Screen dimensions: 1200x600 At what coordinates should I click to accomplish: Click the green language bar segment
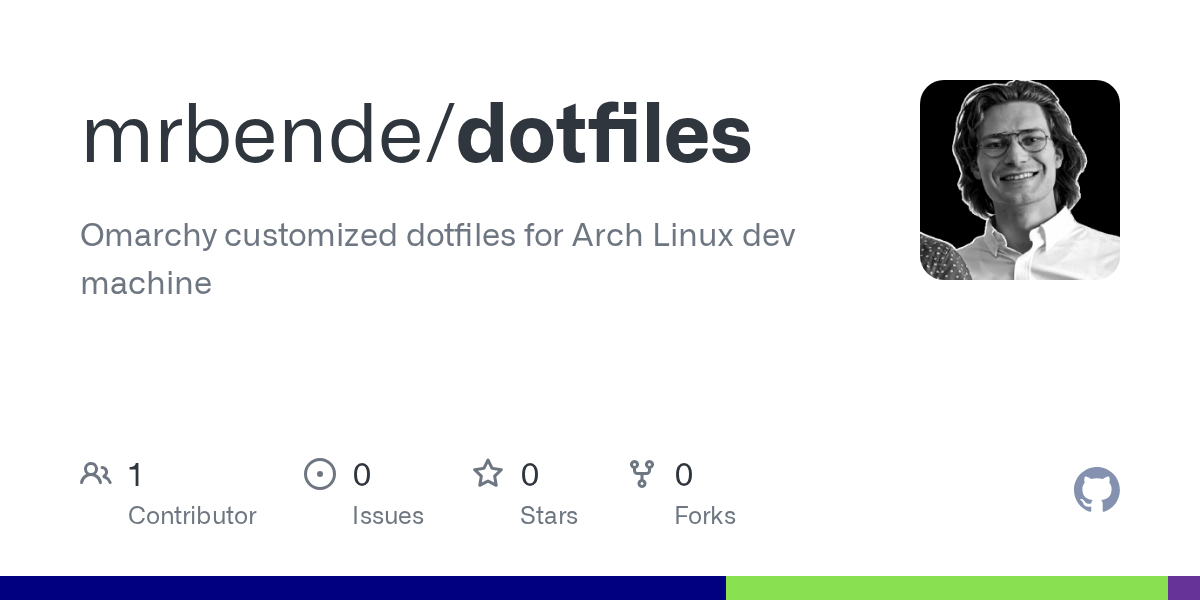click(947, 588)
